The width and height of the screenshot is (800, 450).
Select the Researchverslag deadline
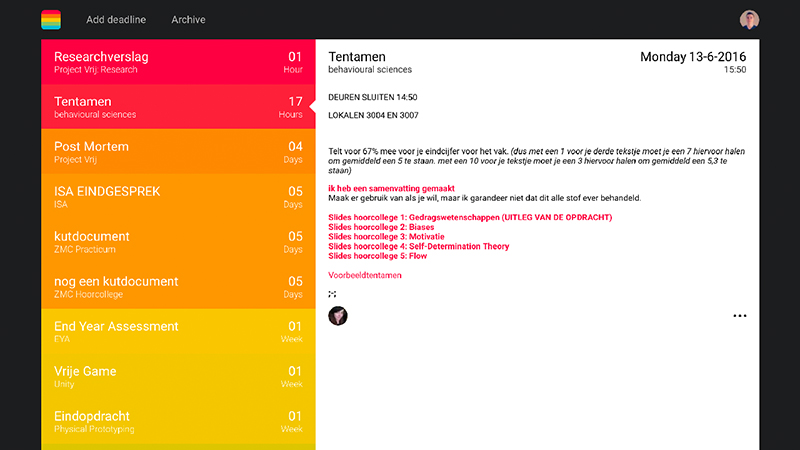point(178,62)
